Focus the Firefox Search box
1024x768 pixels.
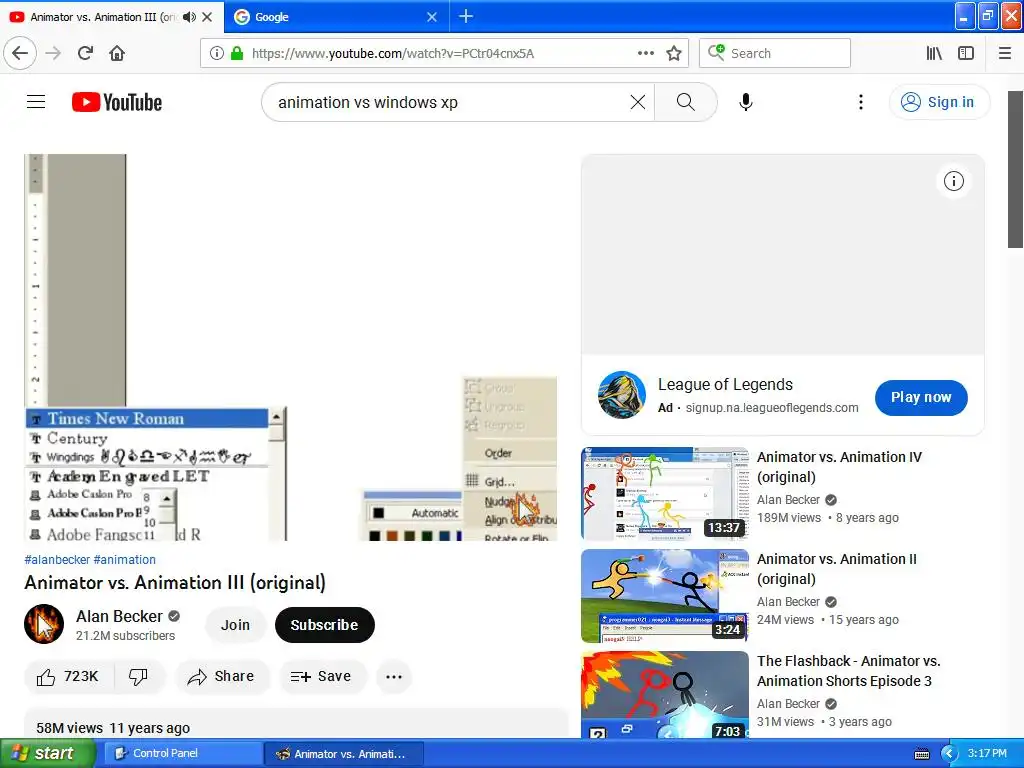coord(775,53)
